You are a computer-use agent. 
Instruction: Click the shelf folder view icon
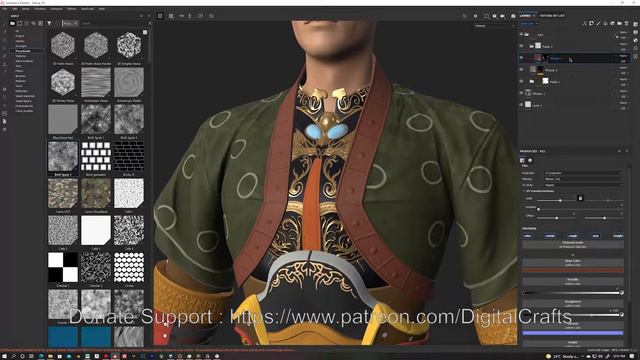point(12,24)
